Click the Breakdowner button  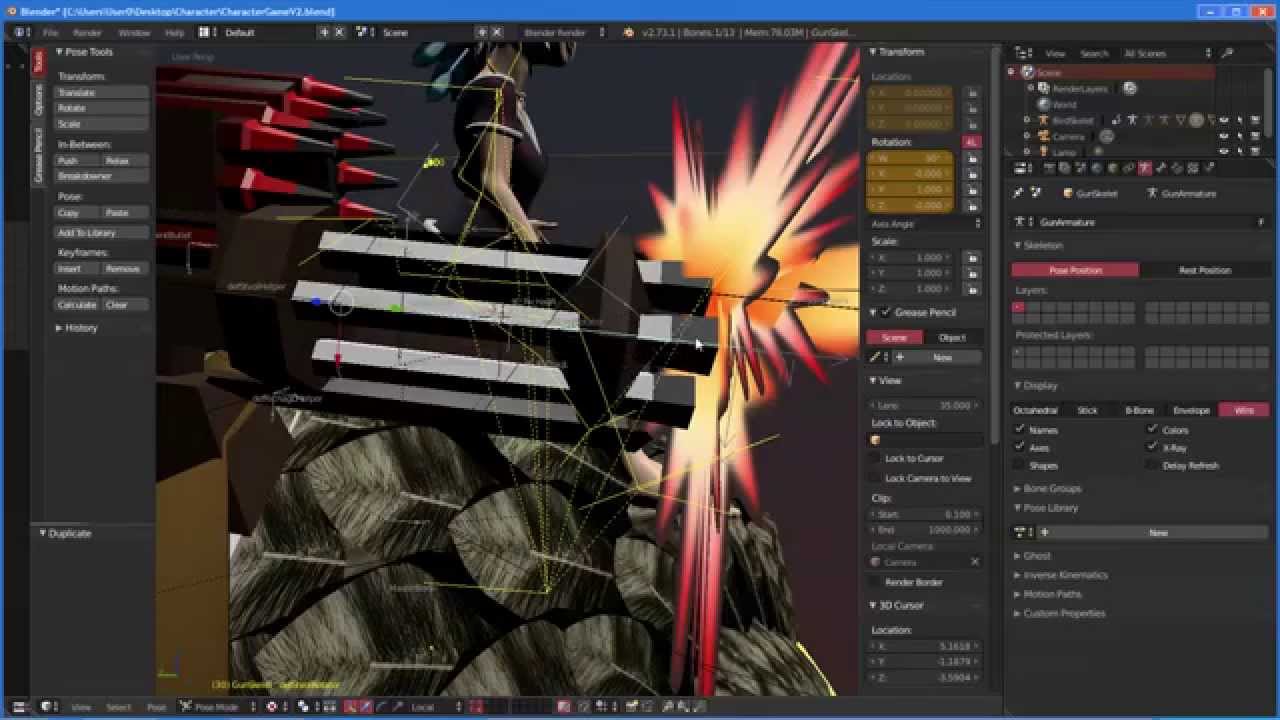[x=101, y=176]
